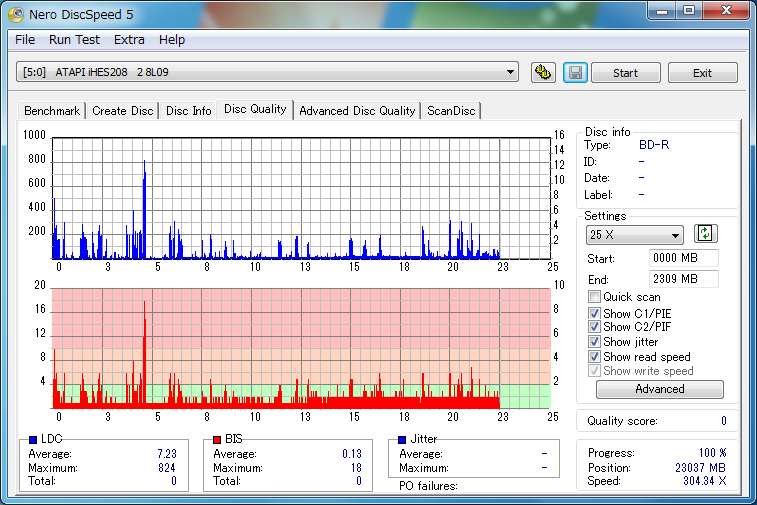The width and height of the screenshot is (757, 505).
Task: Click the tall LDC spike in upper graph
Action: coord(144,209)
